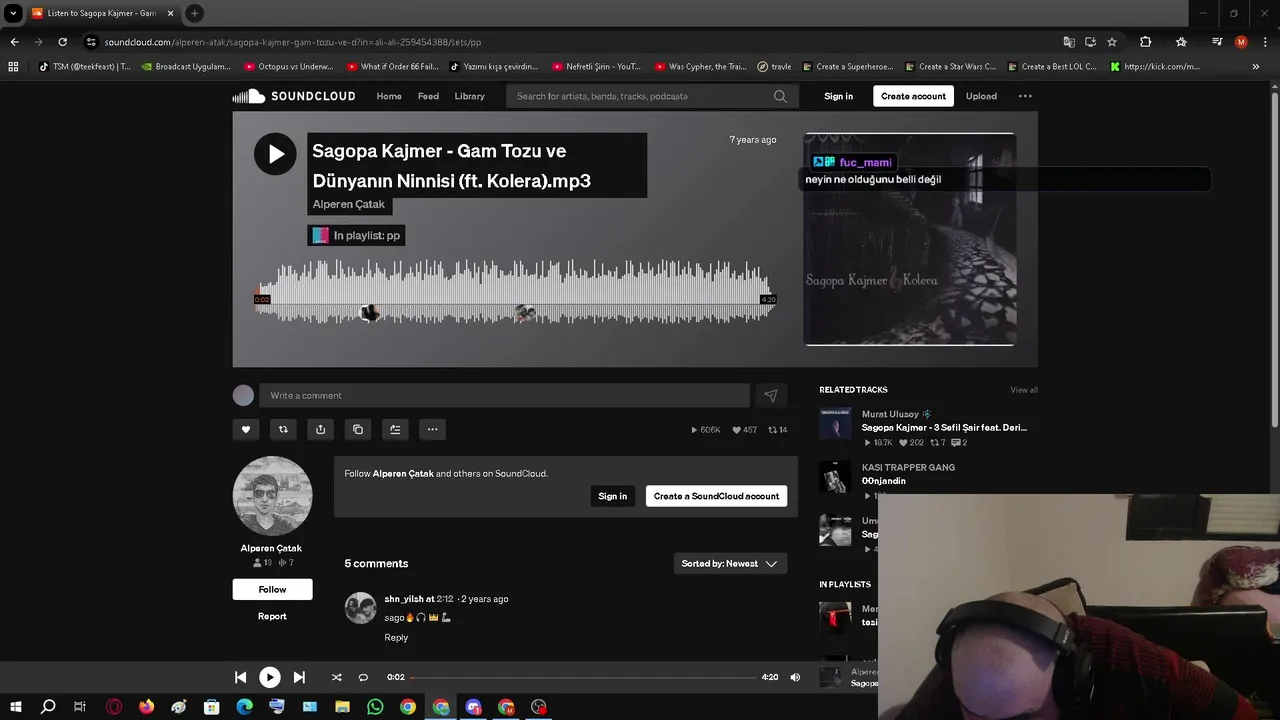Open the Upload nav item
This screenshot has width=1280, height=720.
pyautogui.click(x=981, y=96)
